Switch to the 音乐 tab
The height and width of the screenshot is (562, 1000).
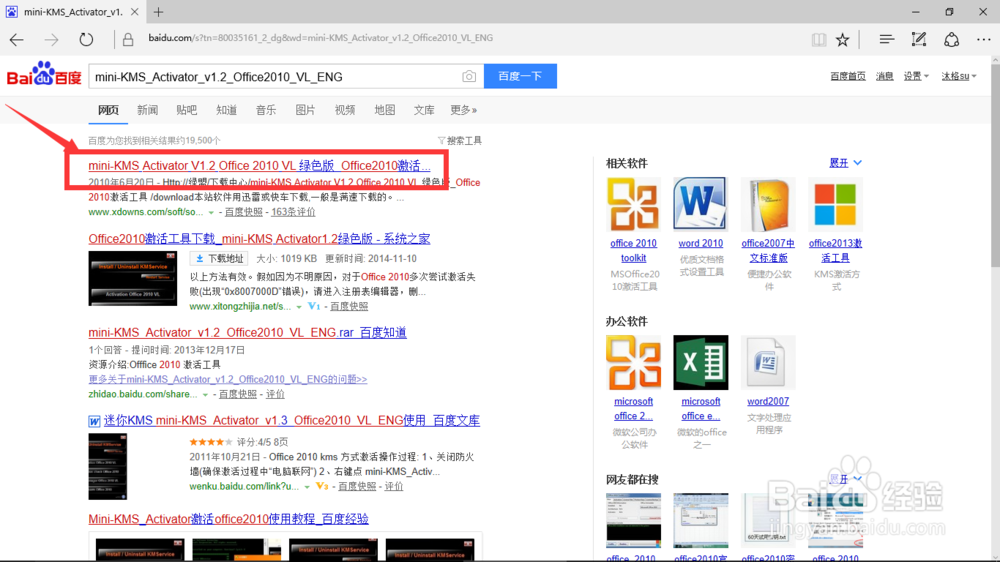tap(266, 110)
